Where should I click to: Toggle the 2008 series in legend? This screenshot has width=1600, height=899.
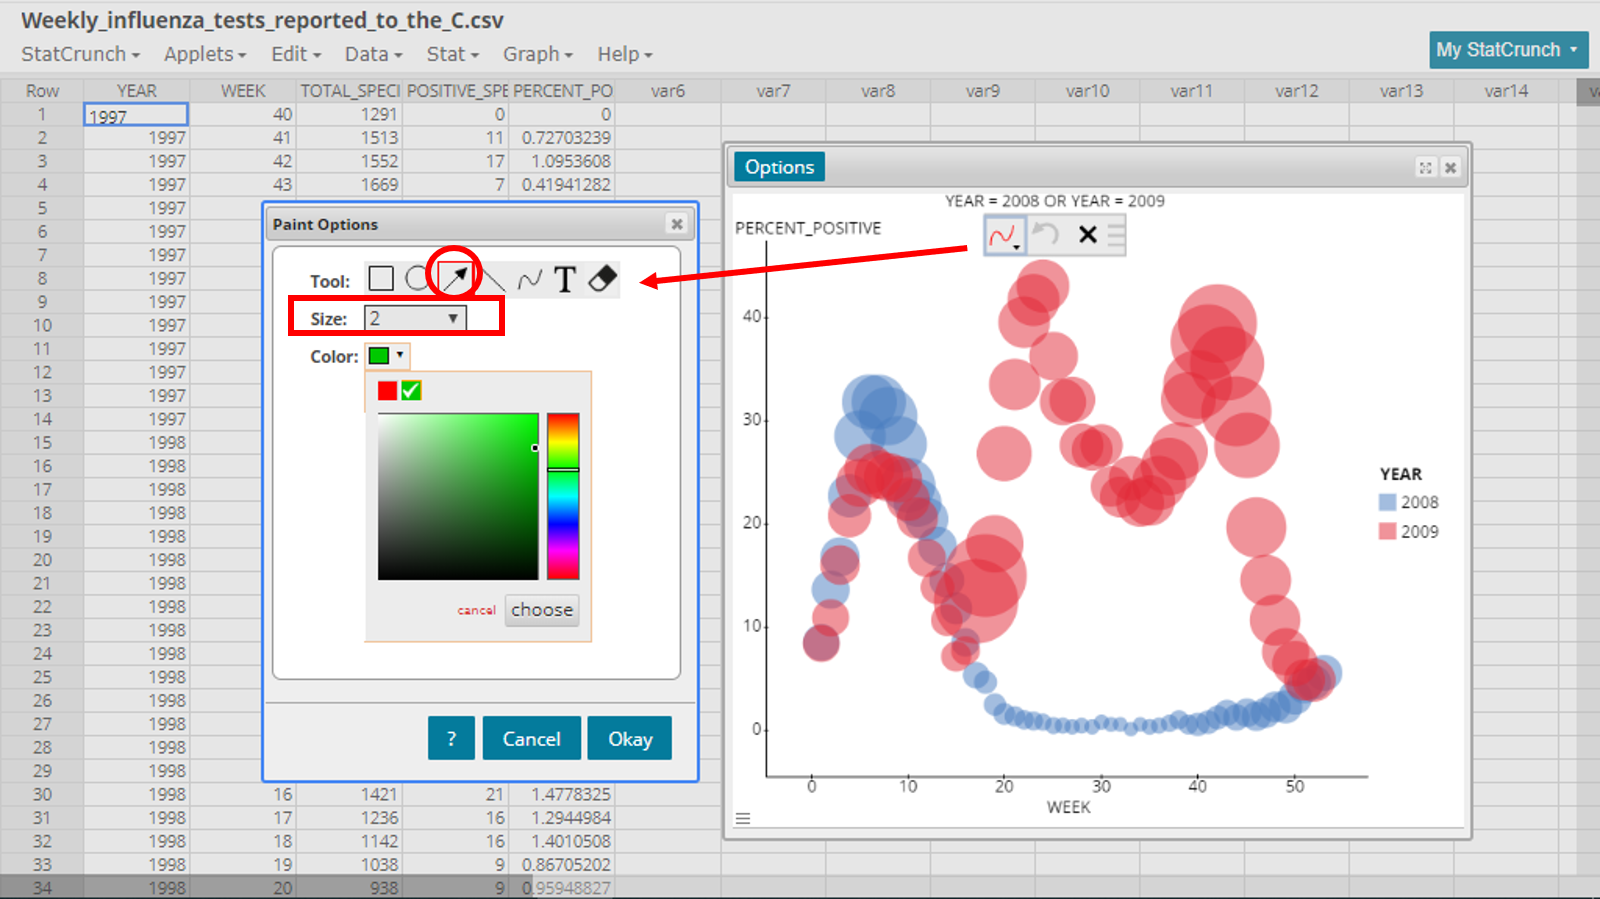(1408, 502)
